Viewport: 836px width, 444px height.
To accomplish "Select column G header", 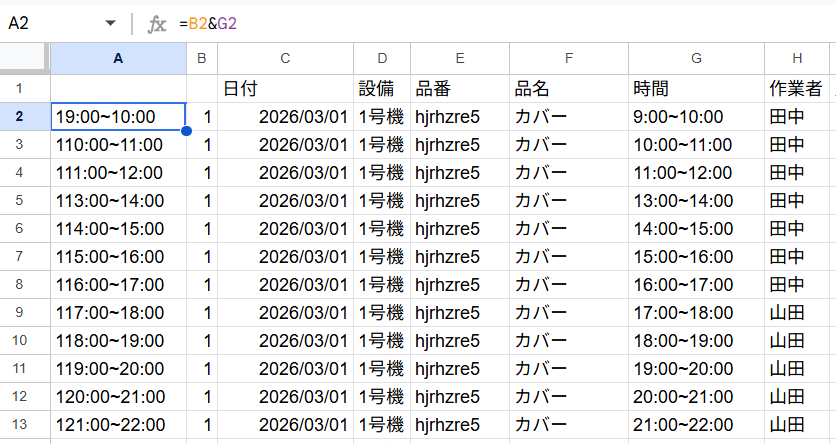I will click(696, 59).
